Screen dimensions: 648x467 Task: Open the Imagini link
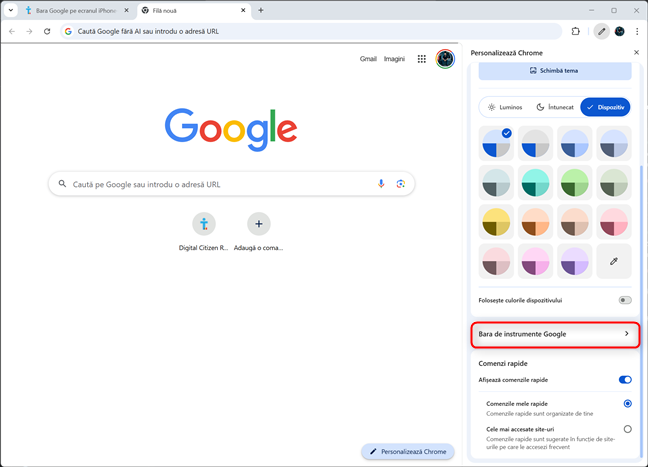(394, 59)
